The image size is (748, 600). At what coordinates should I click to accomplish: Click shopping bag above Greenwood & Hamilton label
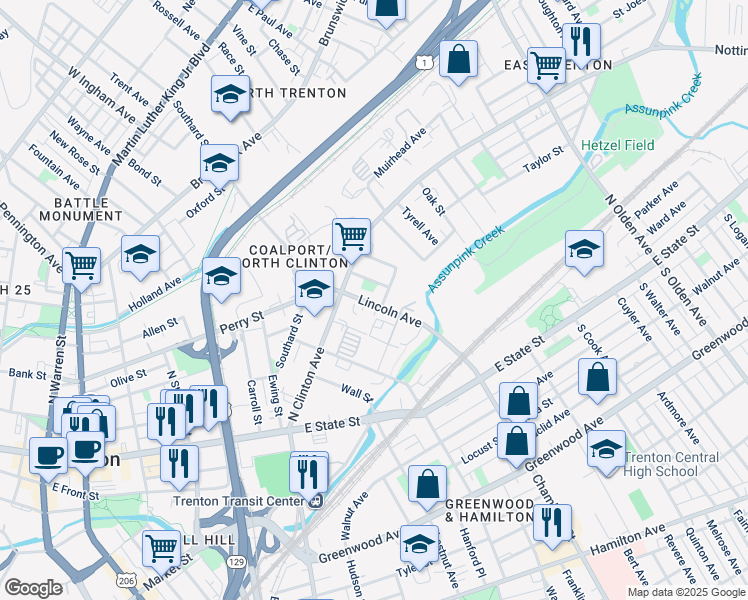[427, 484]
